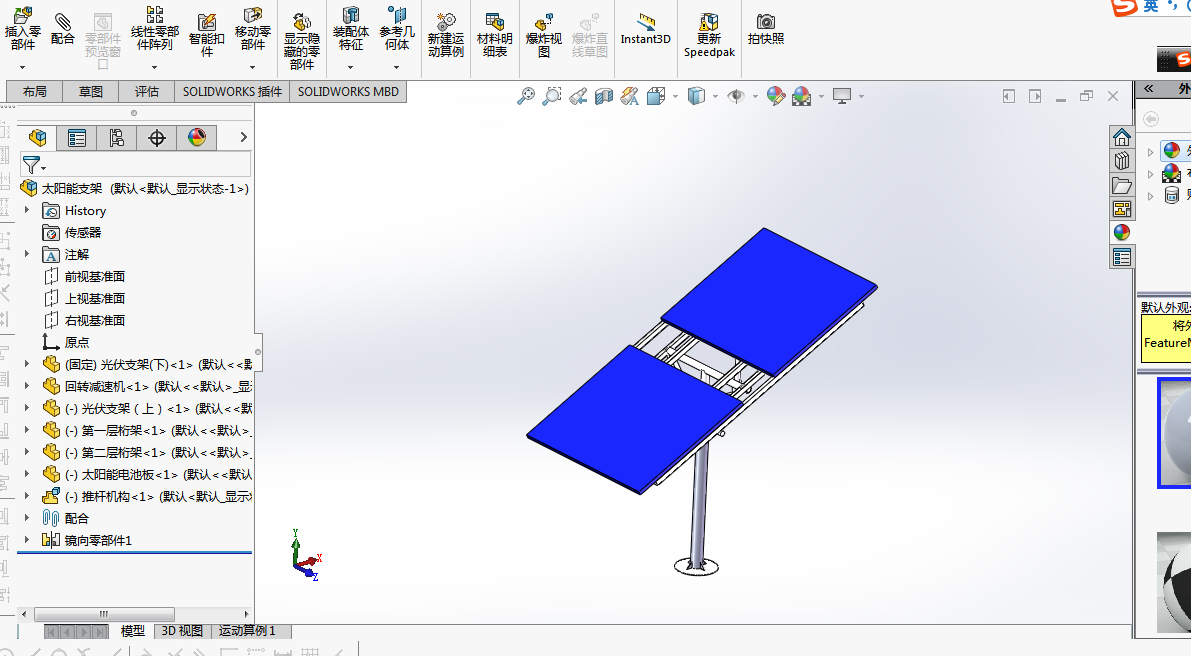Switch to the 评估 tab
This screenshot has height=656, width=1191.
click(146, 91)
